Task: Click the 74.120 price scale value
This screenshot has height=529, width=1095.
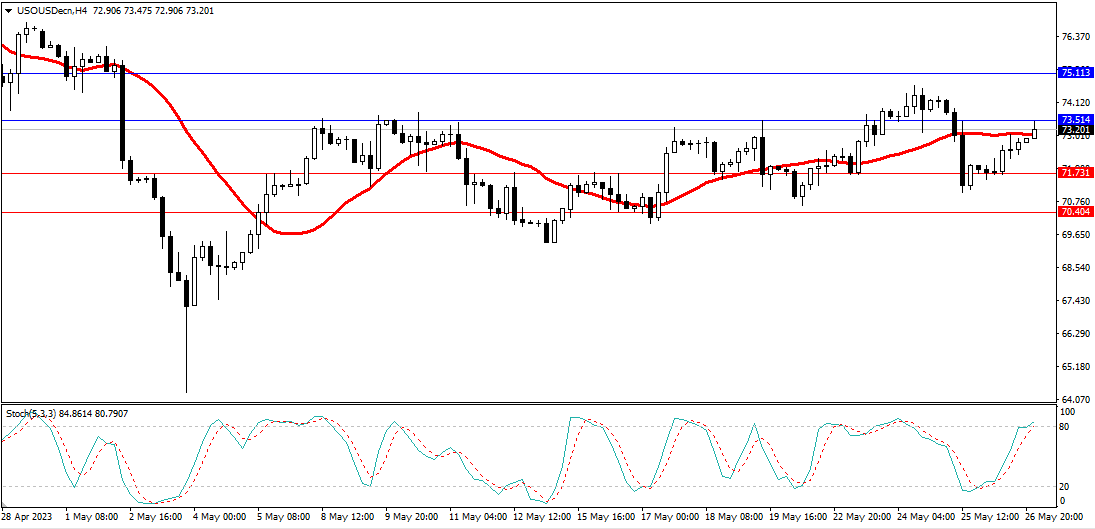Action: coord(1075,103)
